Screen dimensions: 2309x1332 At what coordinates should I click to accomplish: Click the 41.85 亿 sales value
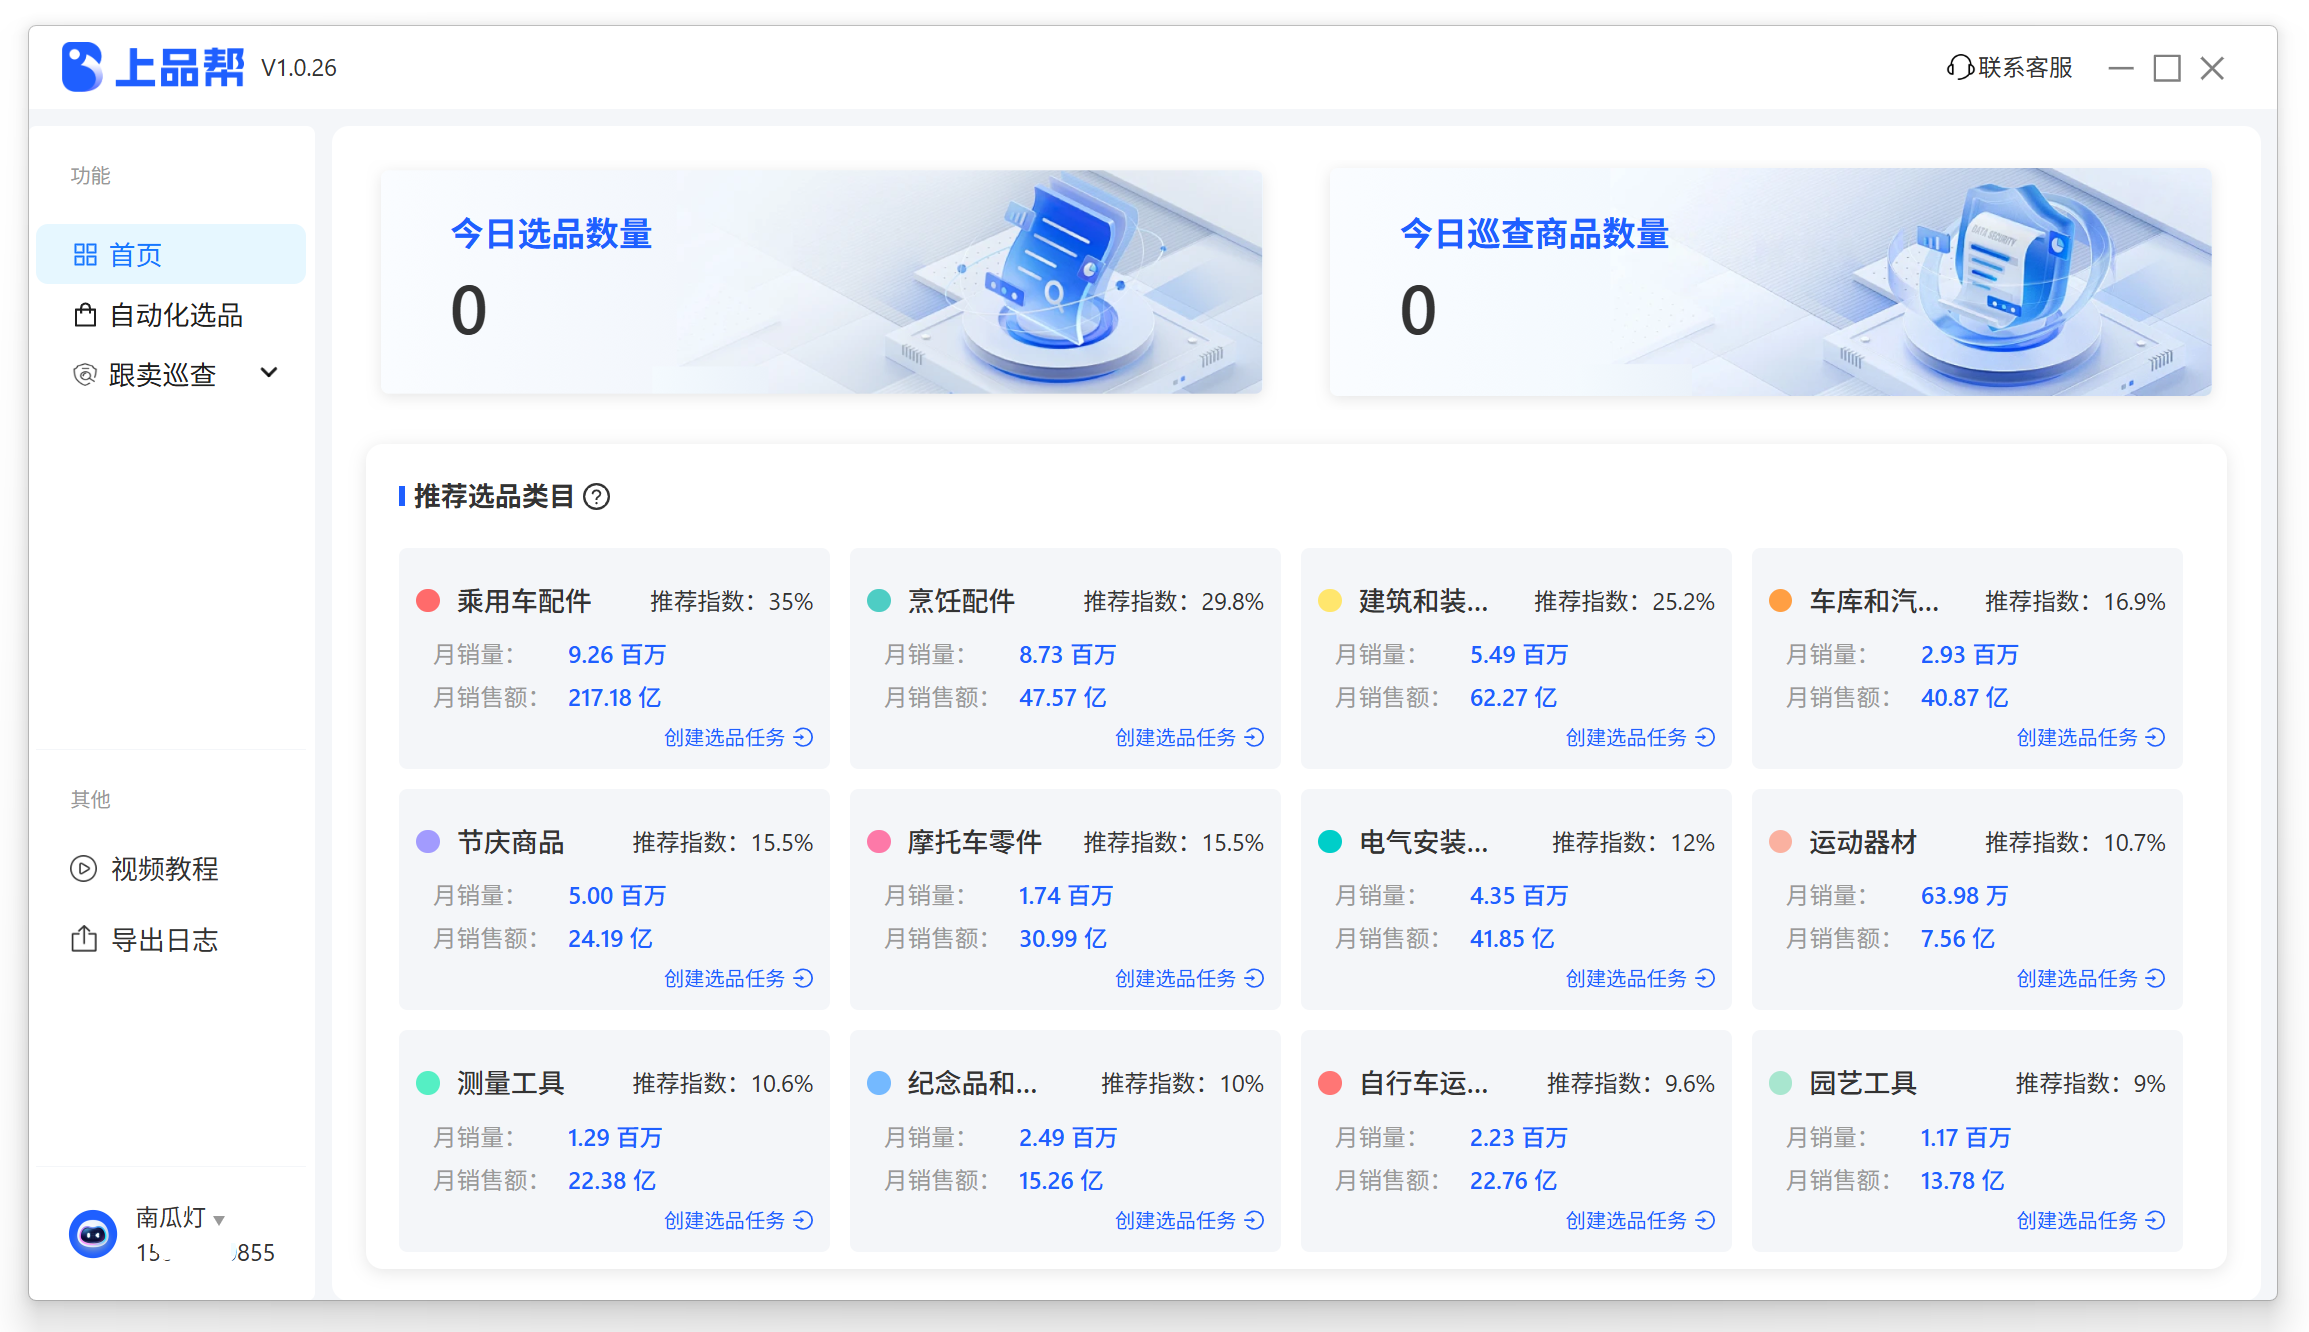(1512, 938)
